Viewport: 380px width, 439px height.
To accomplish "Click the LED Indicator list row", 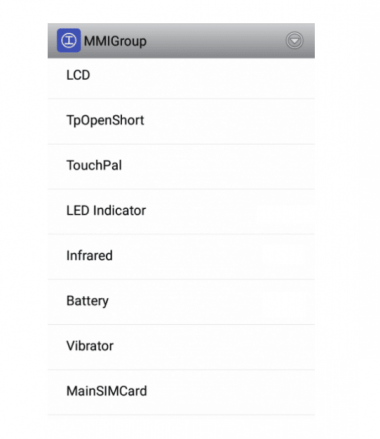I will [x=181, y=212].
